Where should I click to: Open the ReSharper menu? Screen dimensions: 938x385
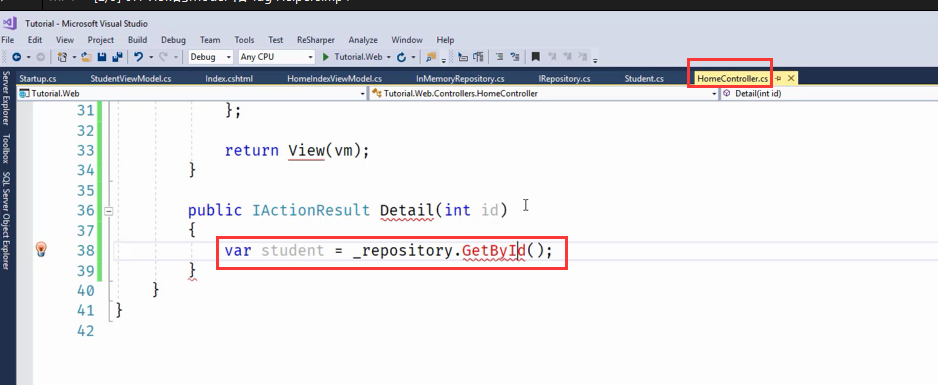click(316, 40)
